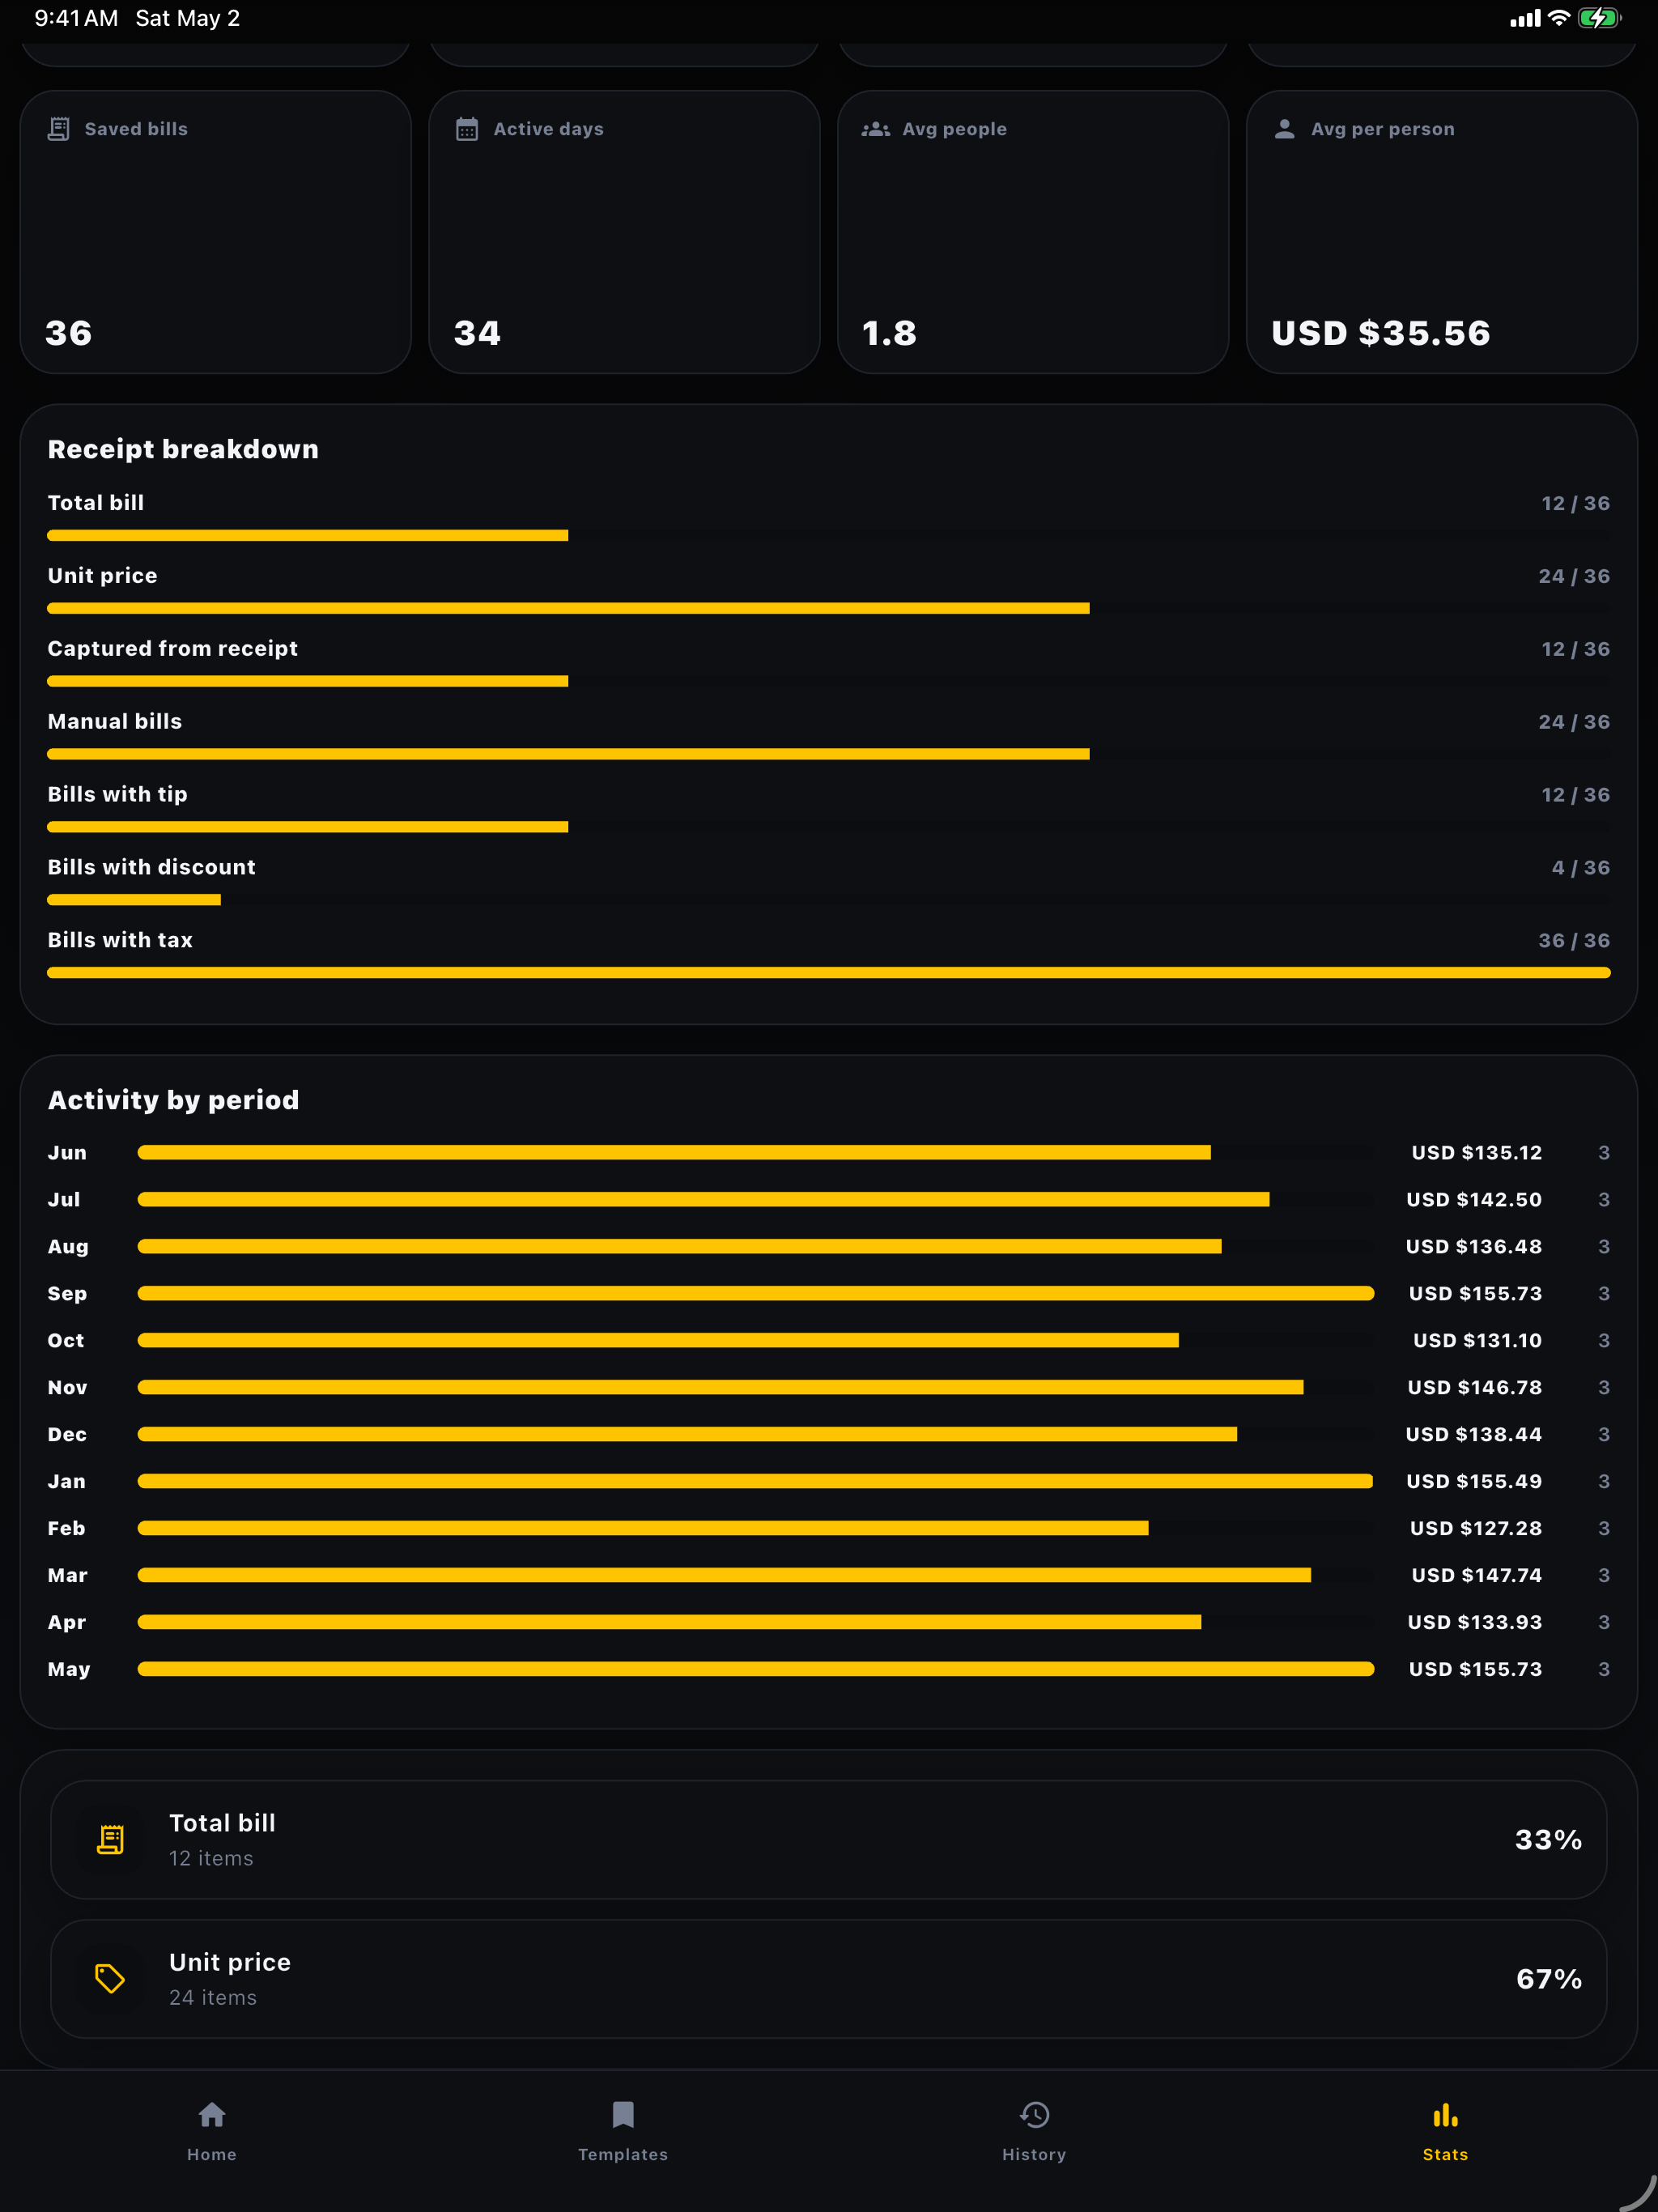Click the 'Manual bills' label

coord(115,722)
